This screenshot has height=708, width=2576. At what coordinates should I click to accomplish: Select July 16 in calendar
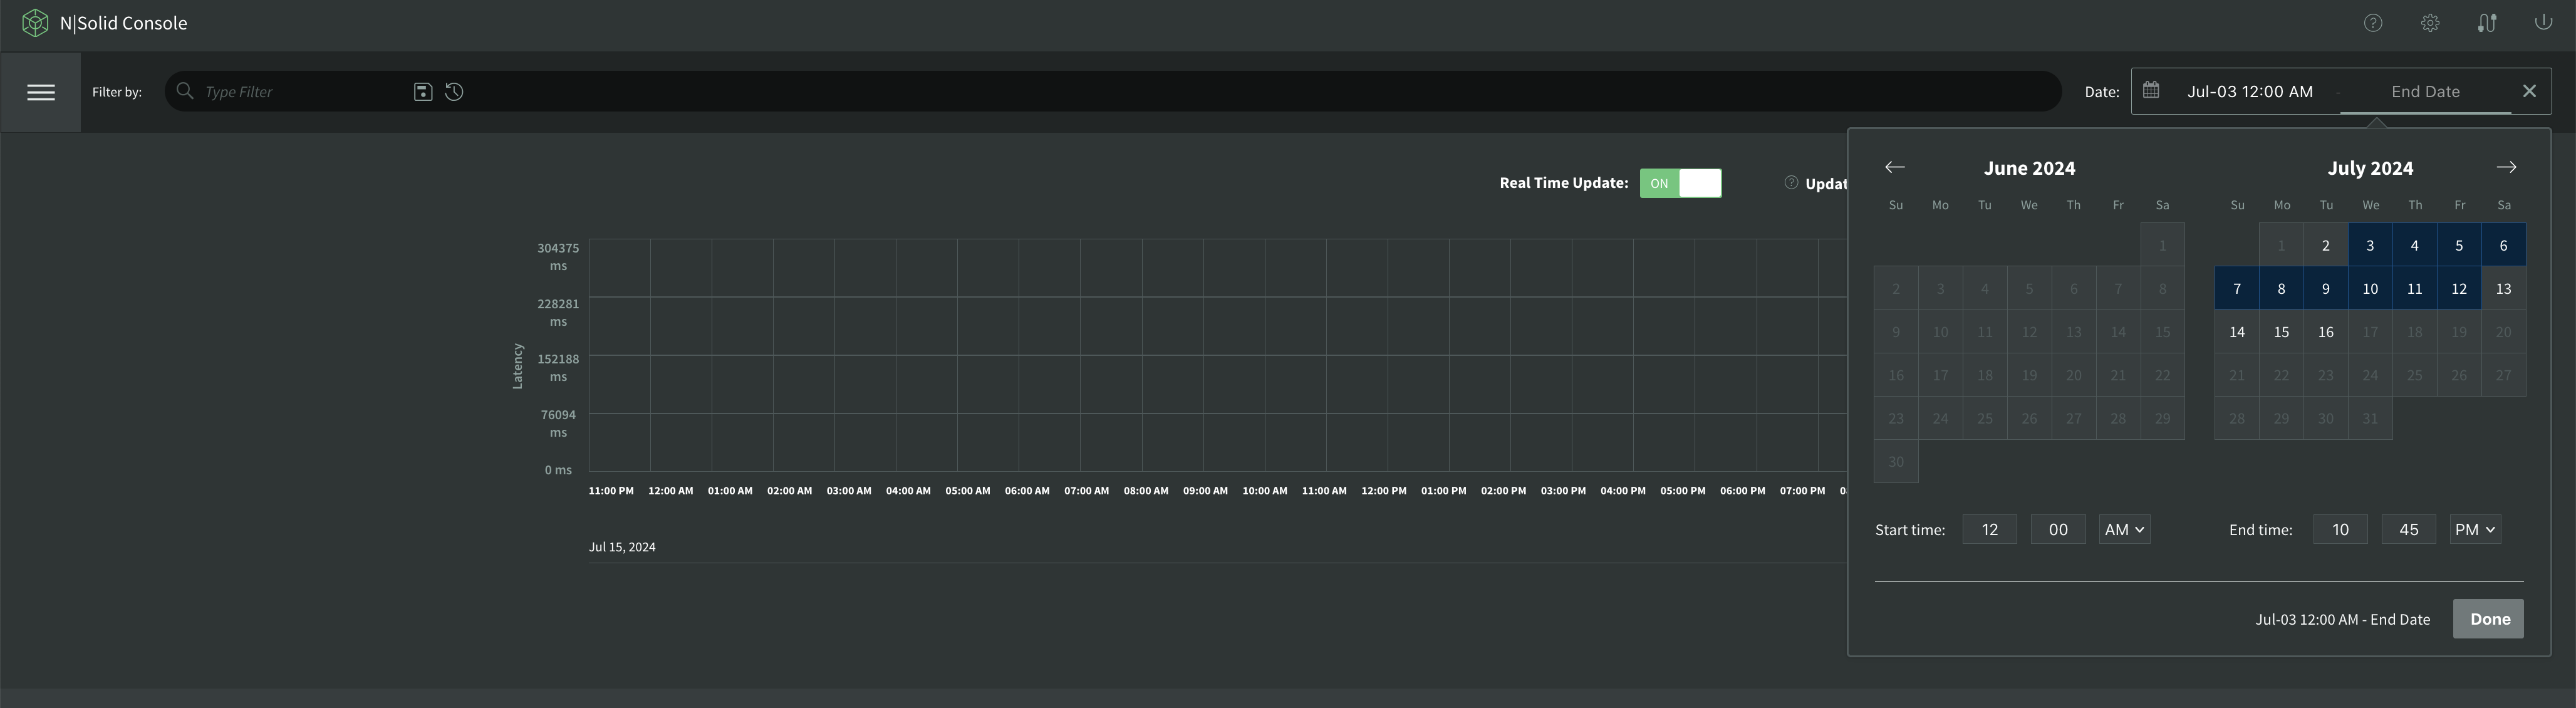2326,331
